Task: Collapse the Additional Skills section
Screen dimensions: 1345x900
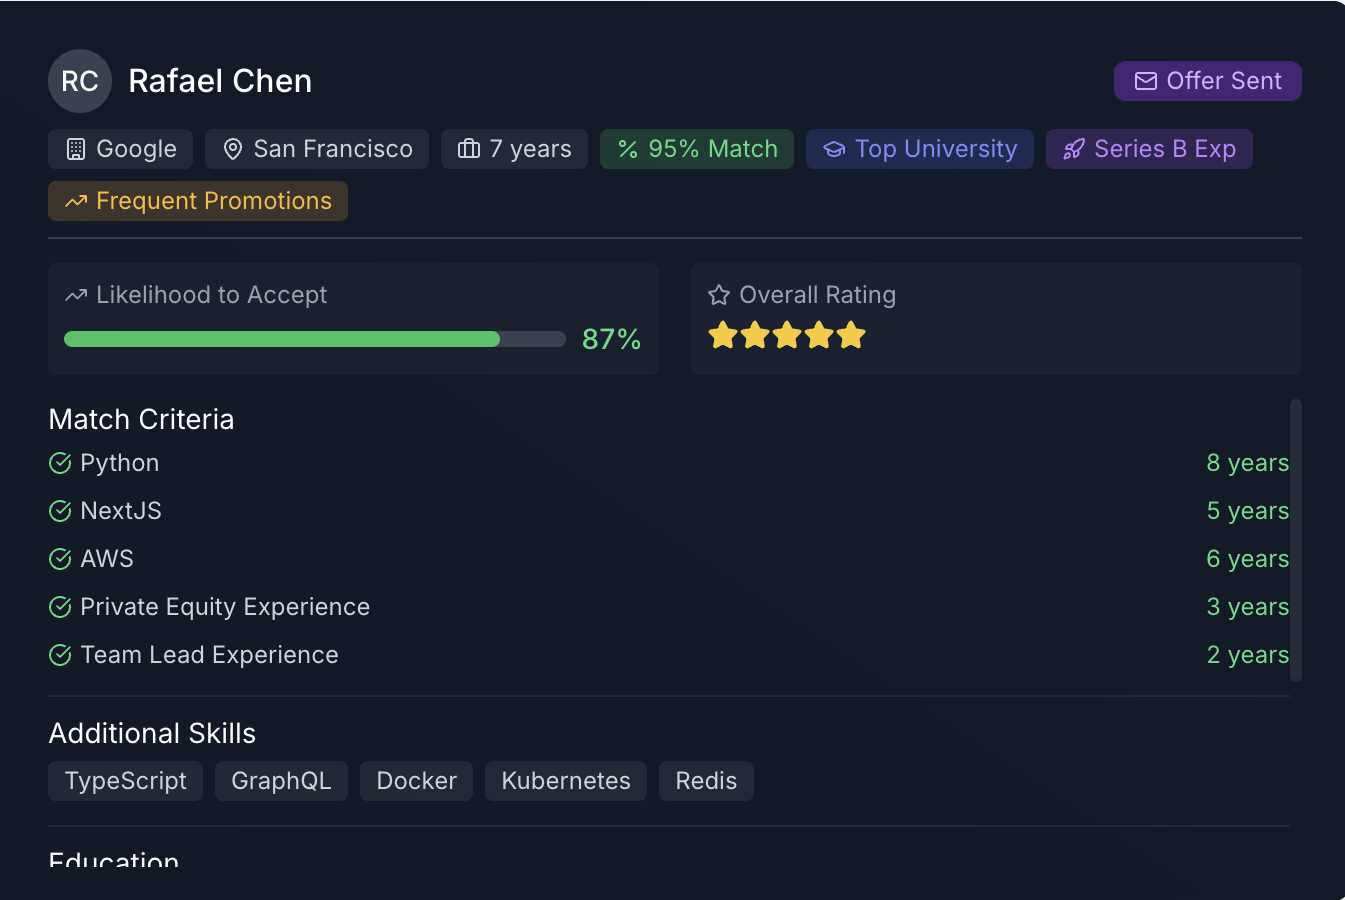Action: (152, 733)
